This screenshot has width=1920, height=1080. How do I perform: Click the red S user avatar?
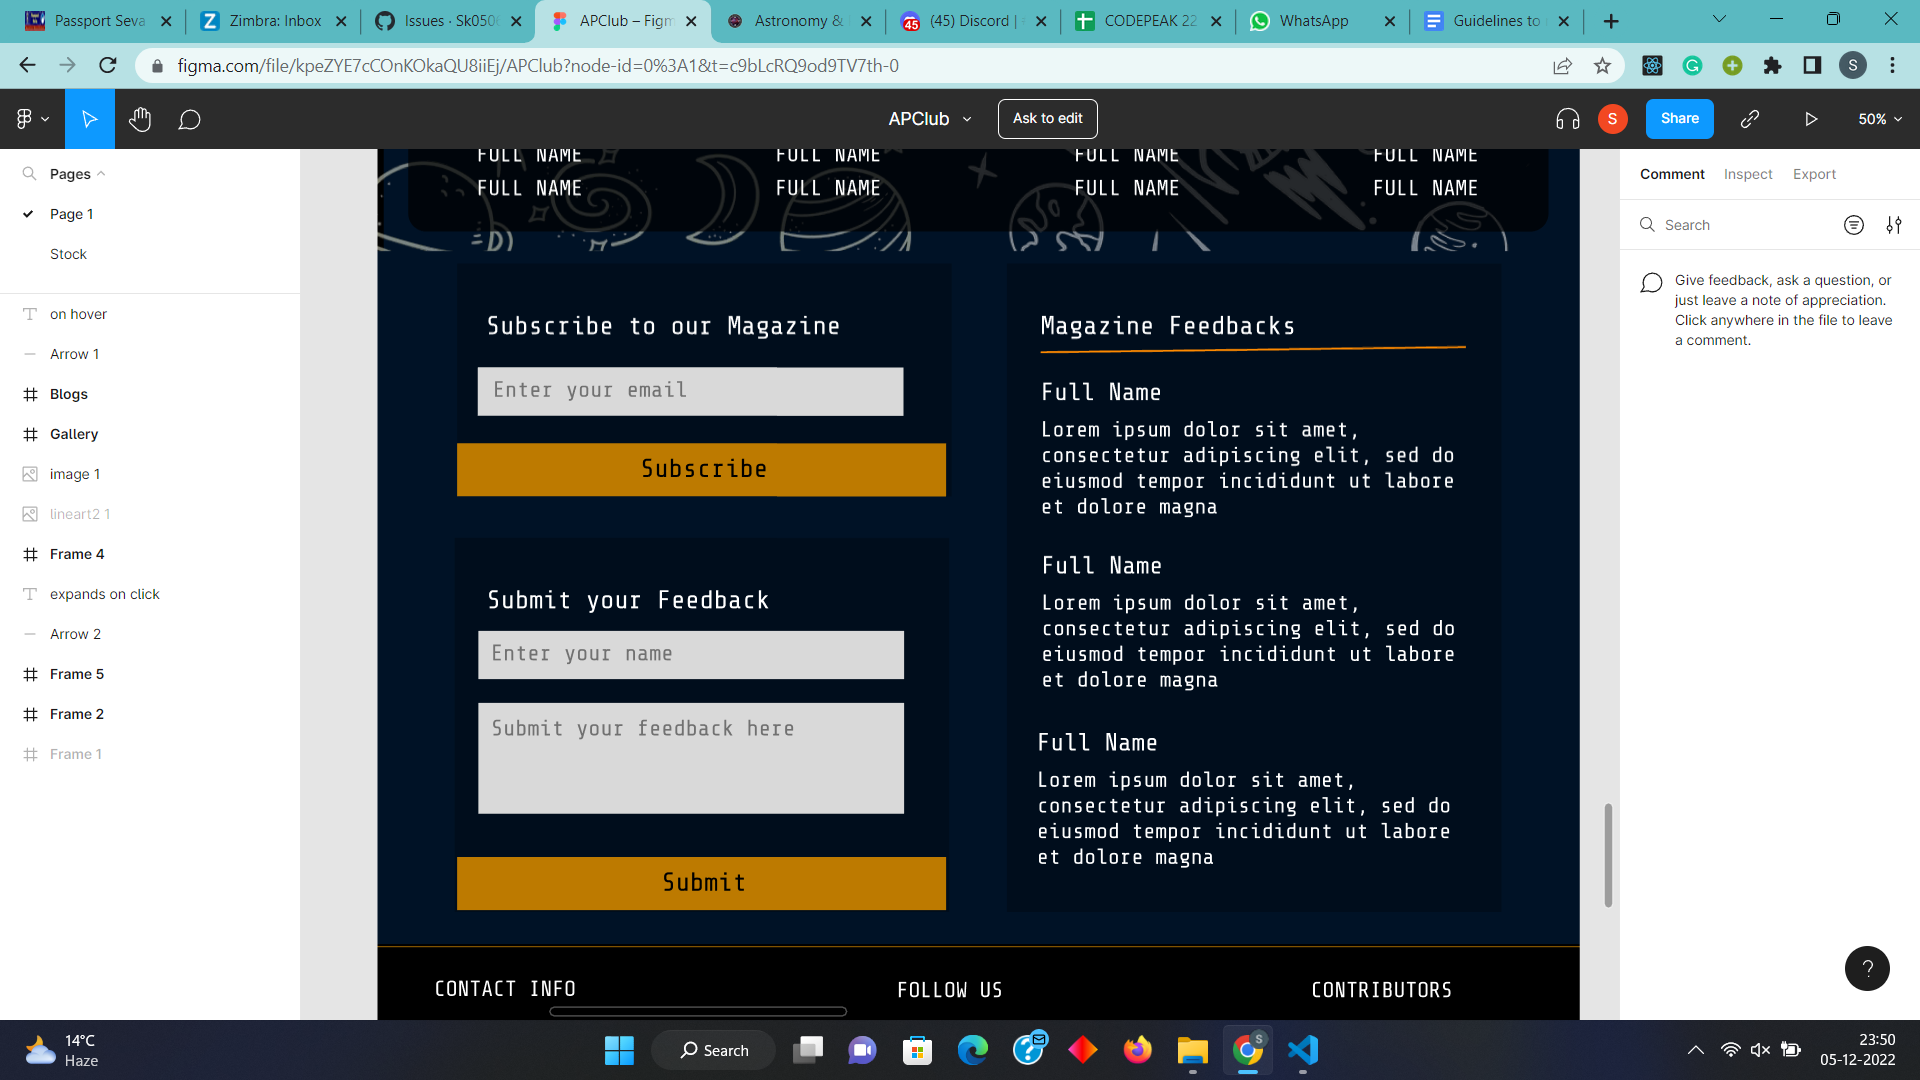tap(1612, 119)
